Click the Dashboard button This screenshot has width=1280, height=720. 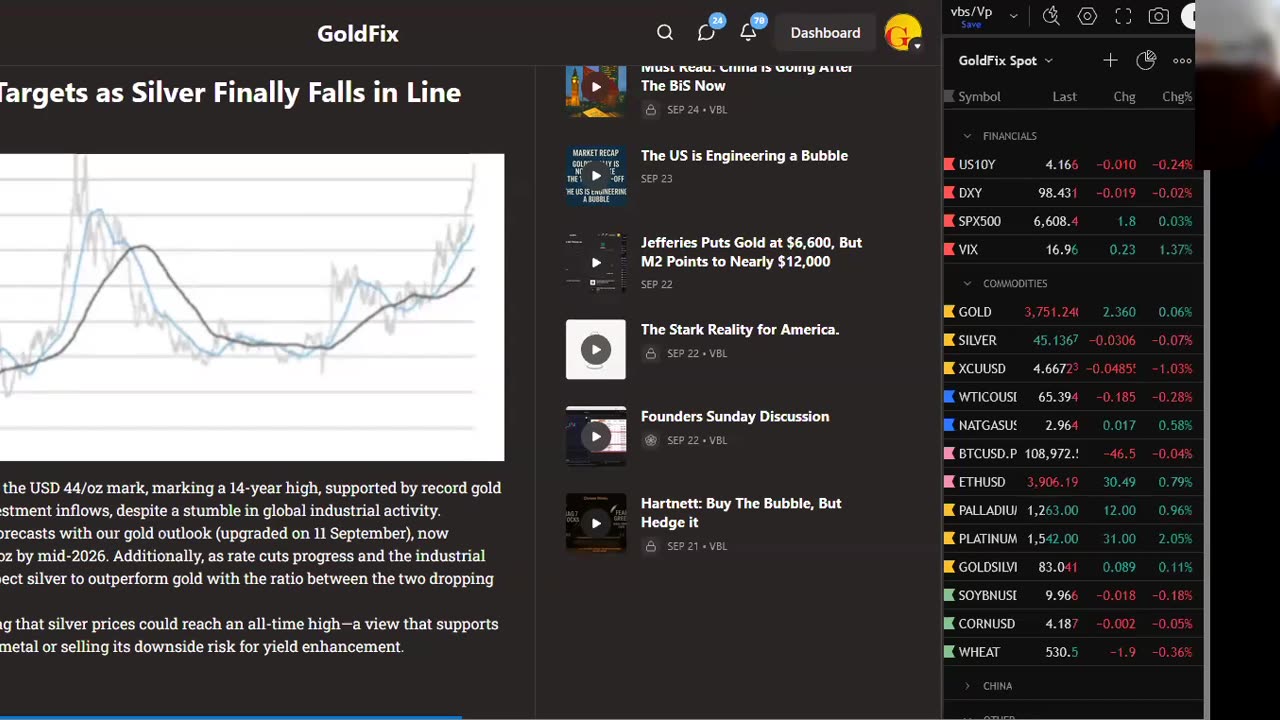coord(825,33)
